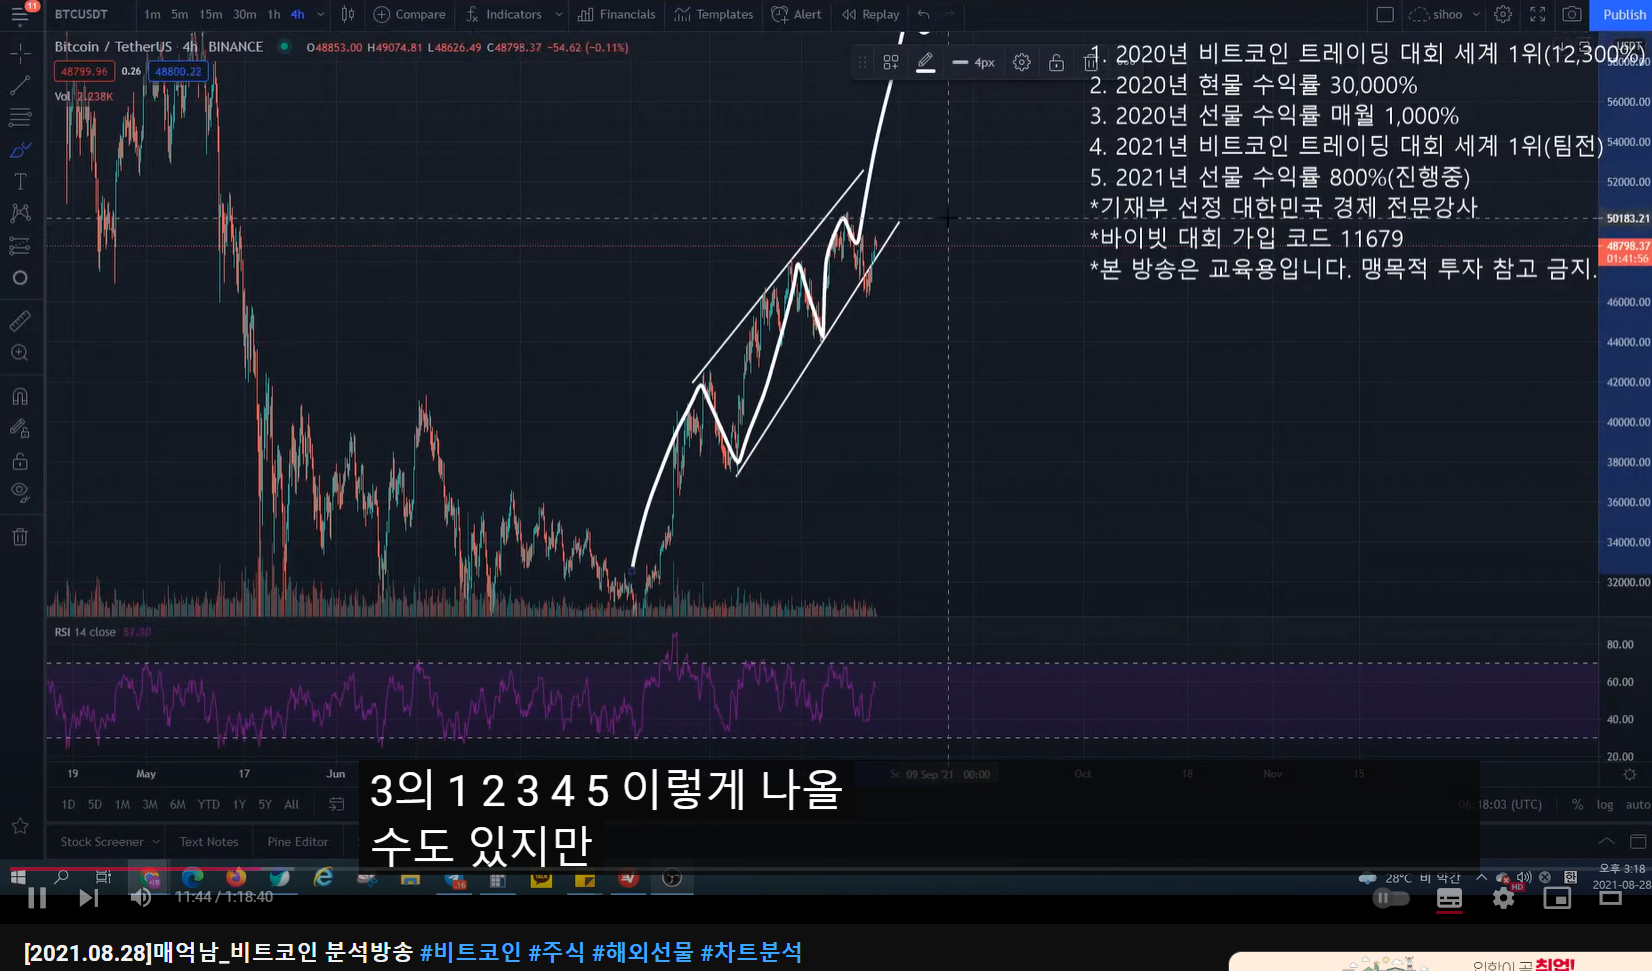This screenshot has width=1652, height=971.
Task: Open the Text Notes tab
Action: pos(209,842)
